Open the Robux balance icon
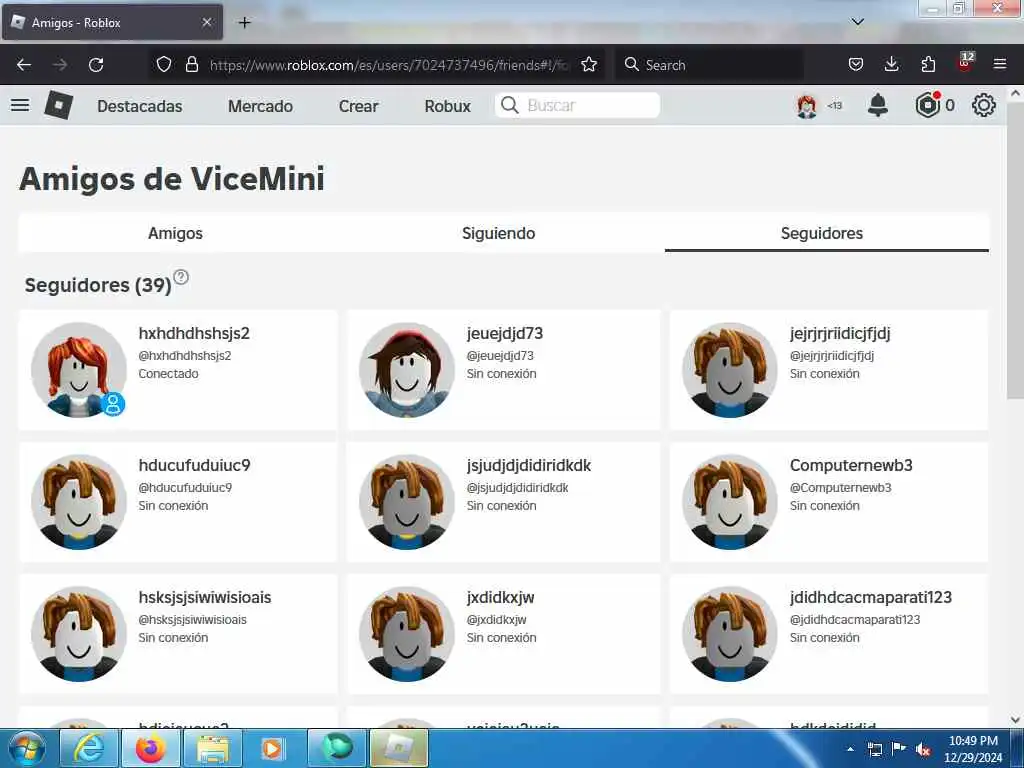Screen dimensions: 1024x768 pyautogui.click(x=927, y=105)
